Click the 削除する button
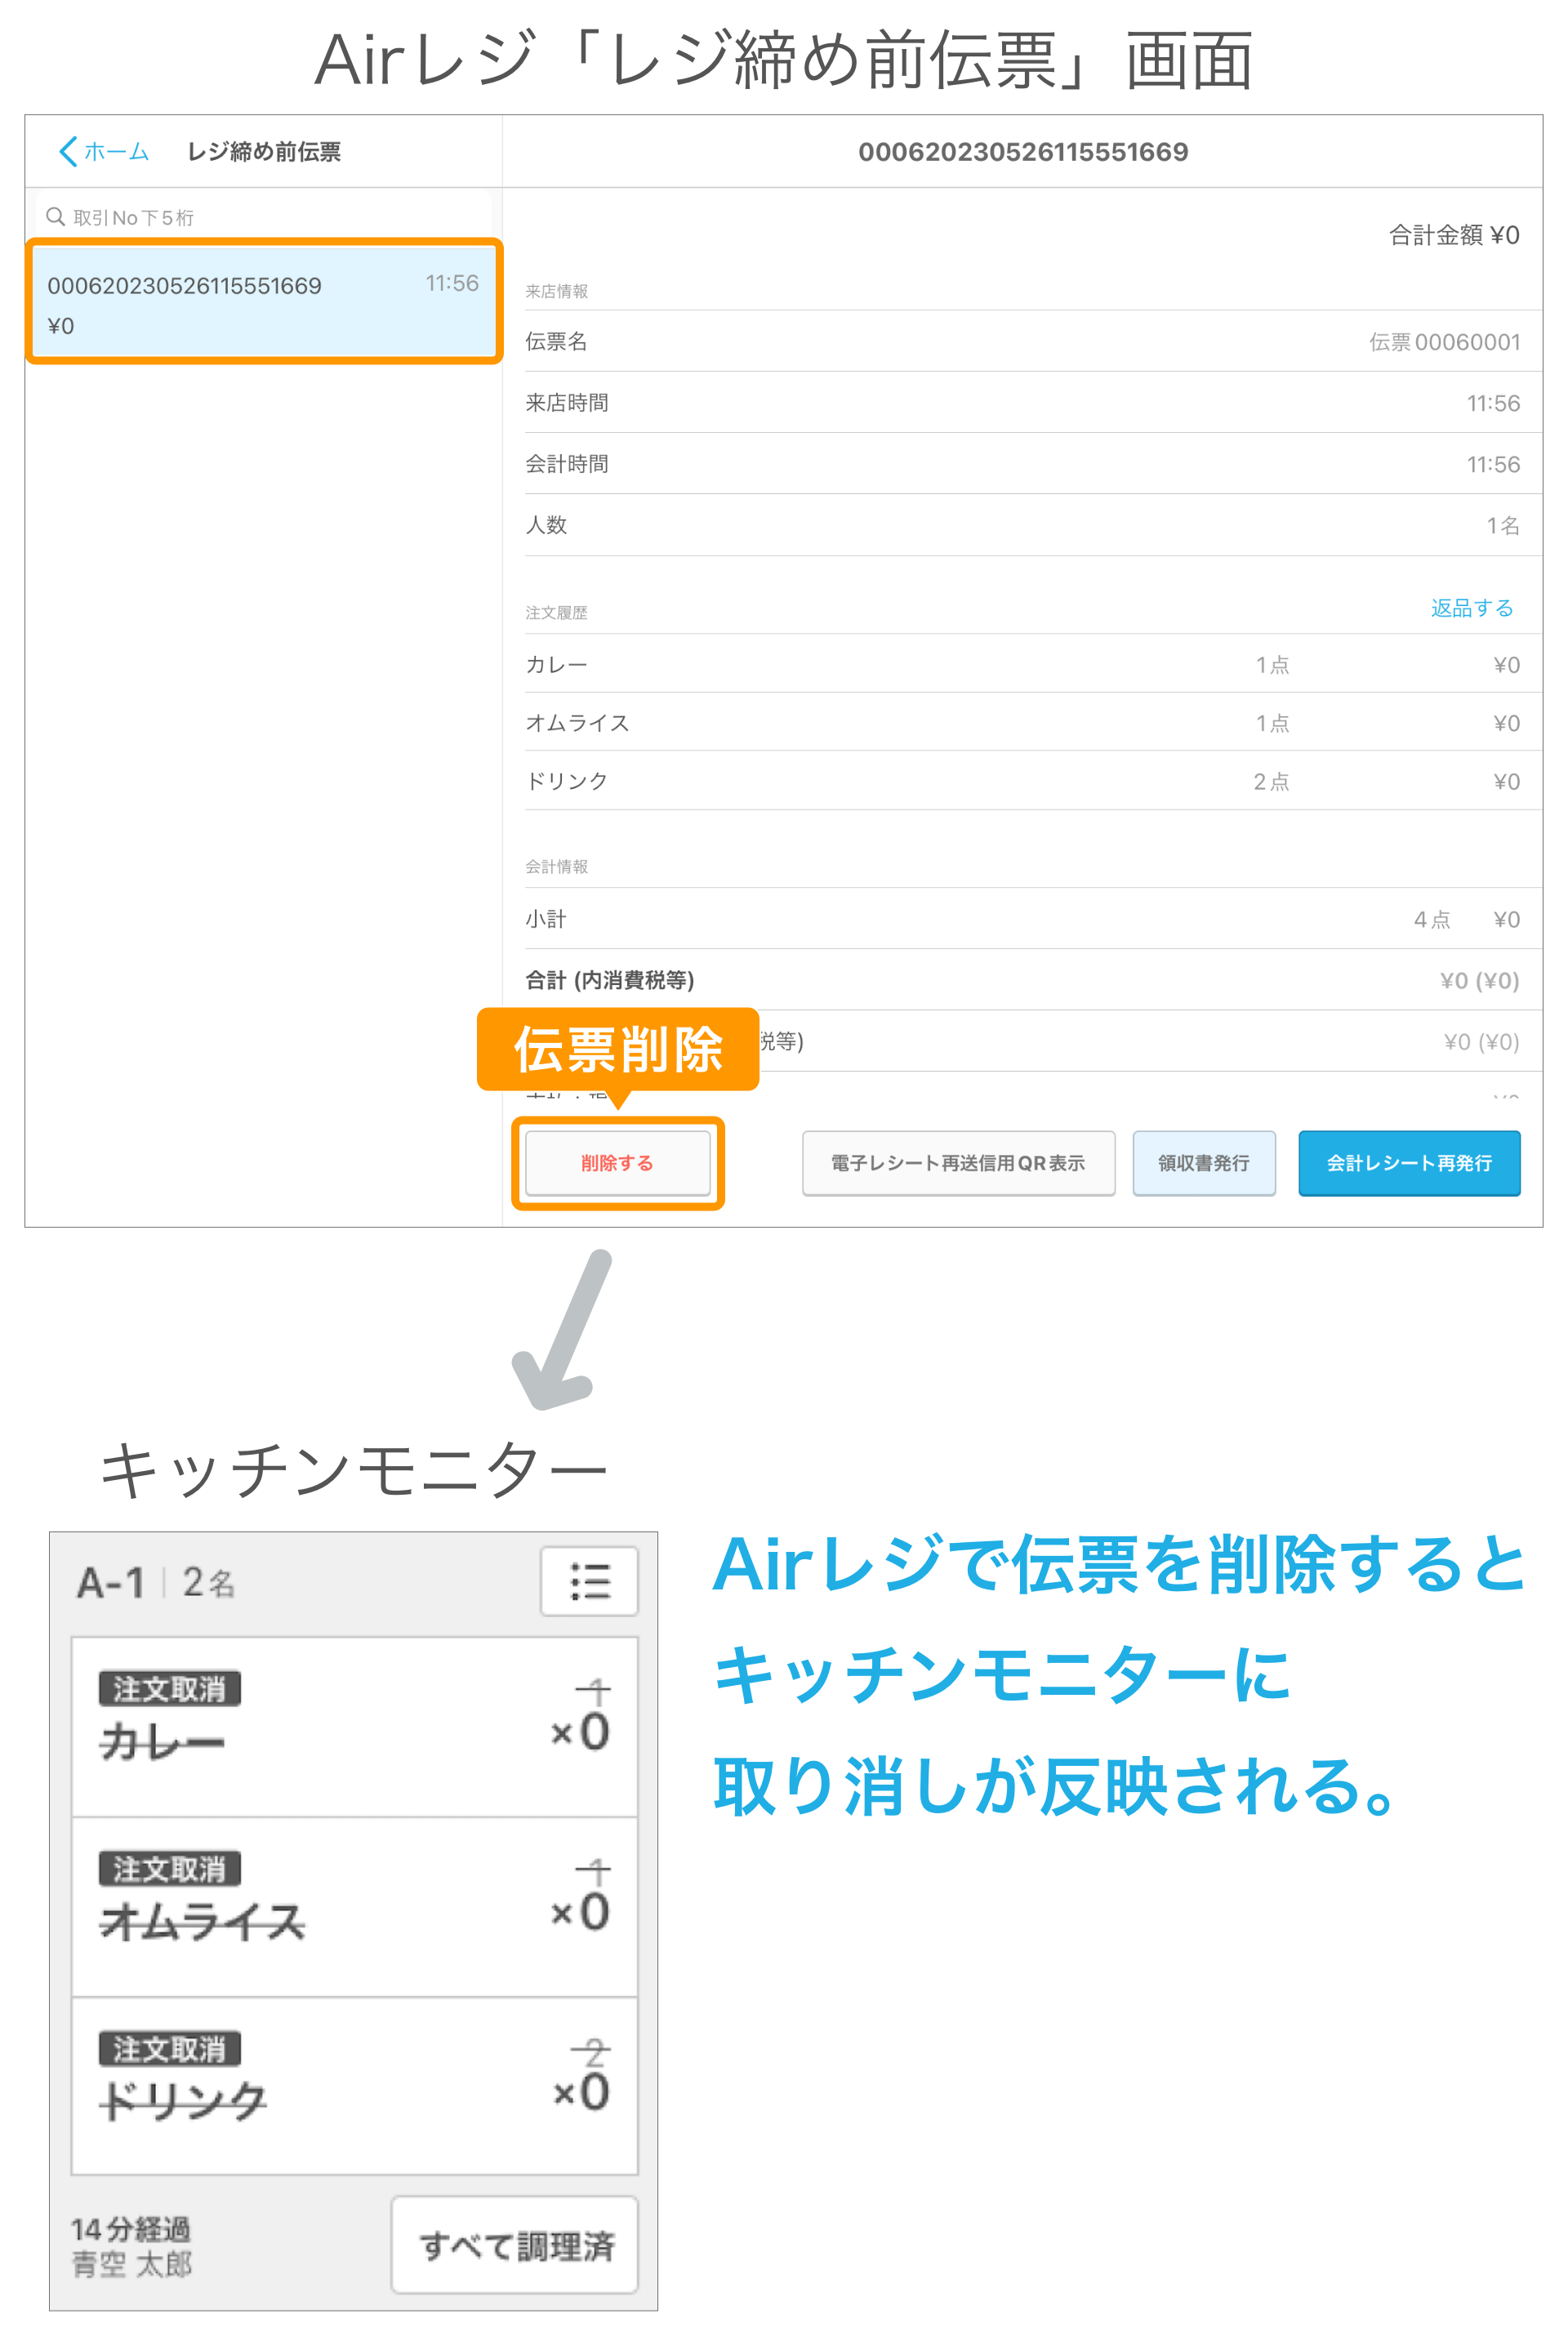Viewport: 1568px width, 2336px height. click(618, 1163)
